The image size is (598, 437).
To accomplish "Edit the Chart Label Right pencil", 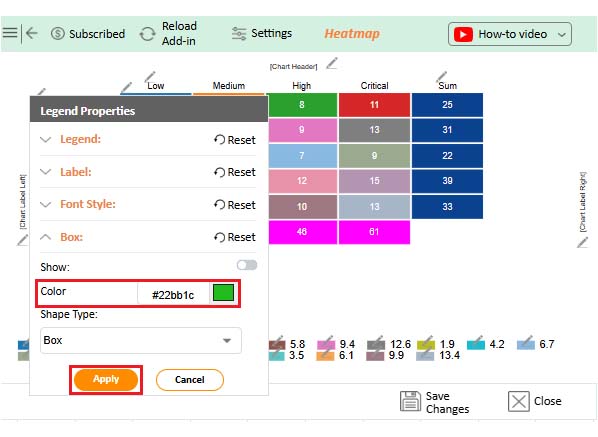I will 582,242.
